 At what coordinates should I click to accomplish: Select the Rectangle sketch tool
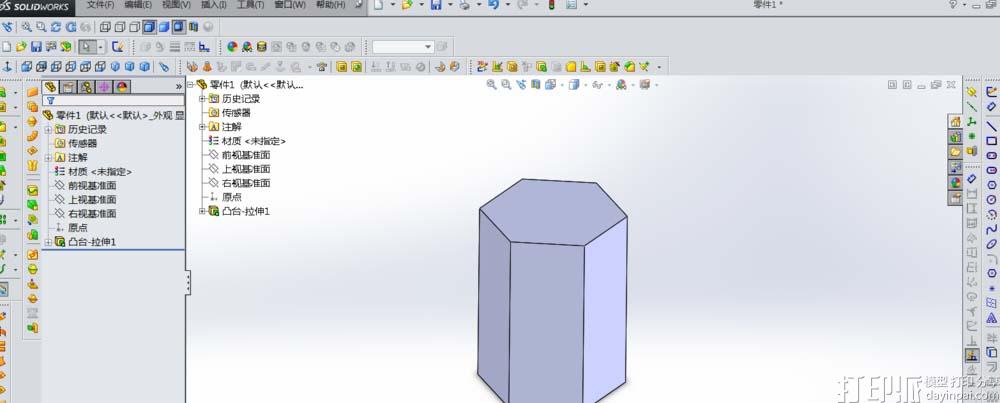coord(992,140)
